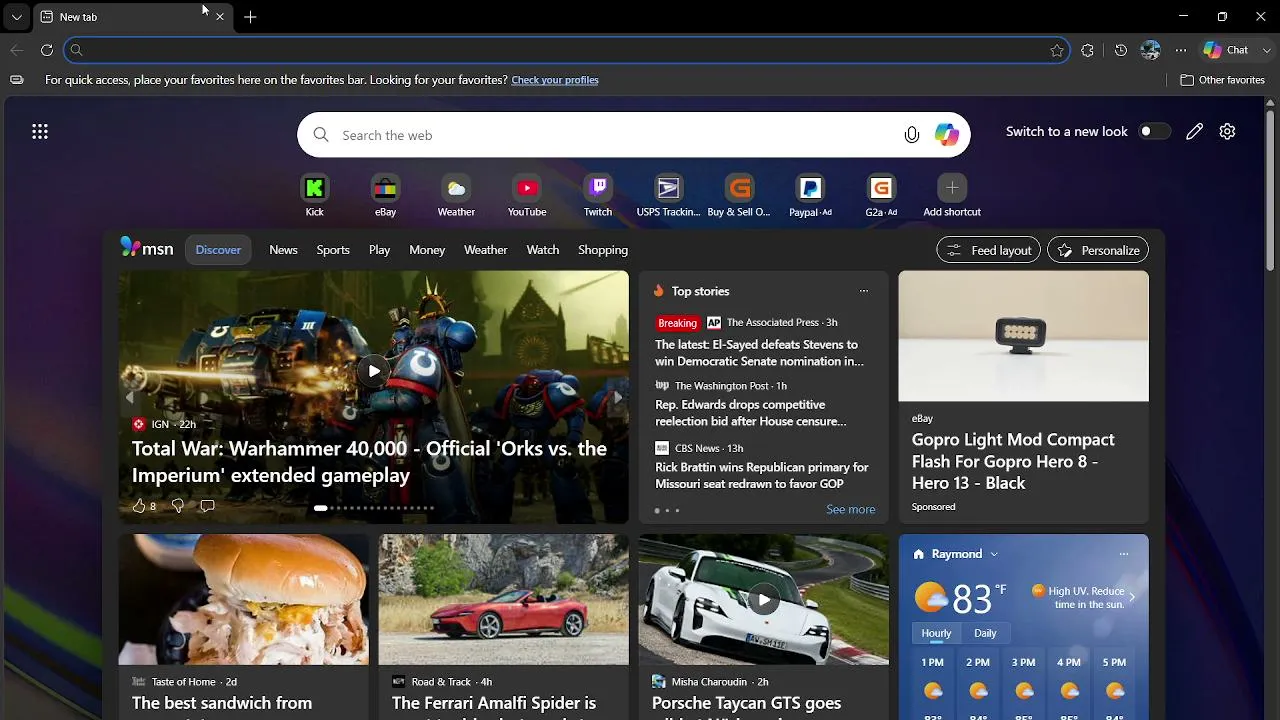Screen dimensions: 1280x720
Task: Expand the High UV alert arrow
Action: tap(1132, 597)
